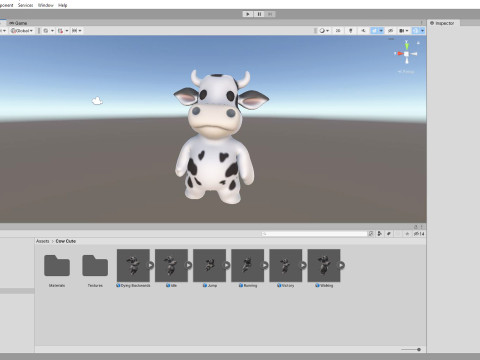Screen dimensions: 480x360
Task: Open the Help menu
Action: [x=63, y=5]
